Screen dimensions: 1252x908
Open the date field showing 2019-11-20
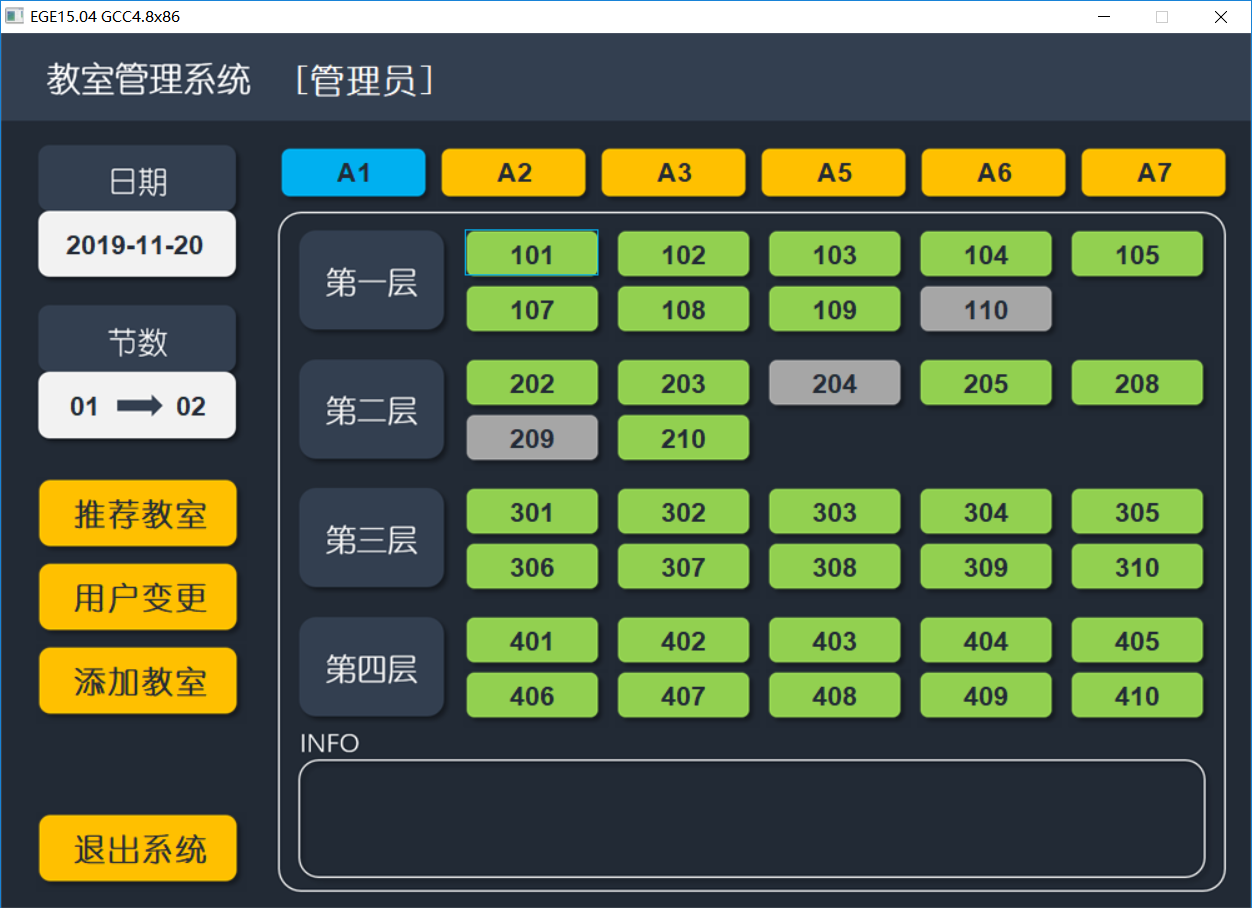(137, 243)
